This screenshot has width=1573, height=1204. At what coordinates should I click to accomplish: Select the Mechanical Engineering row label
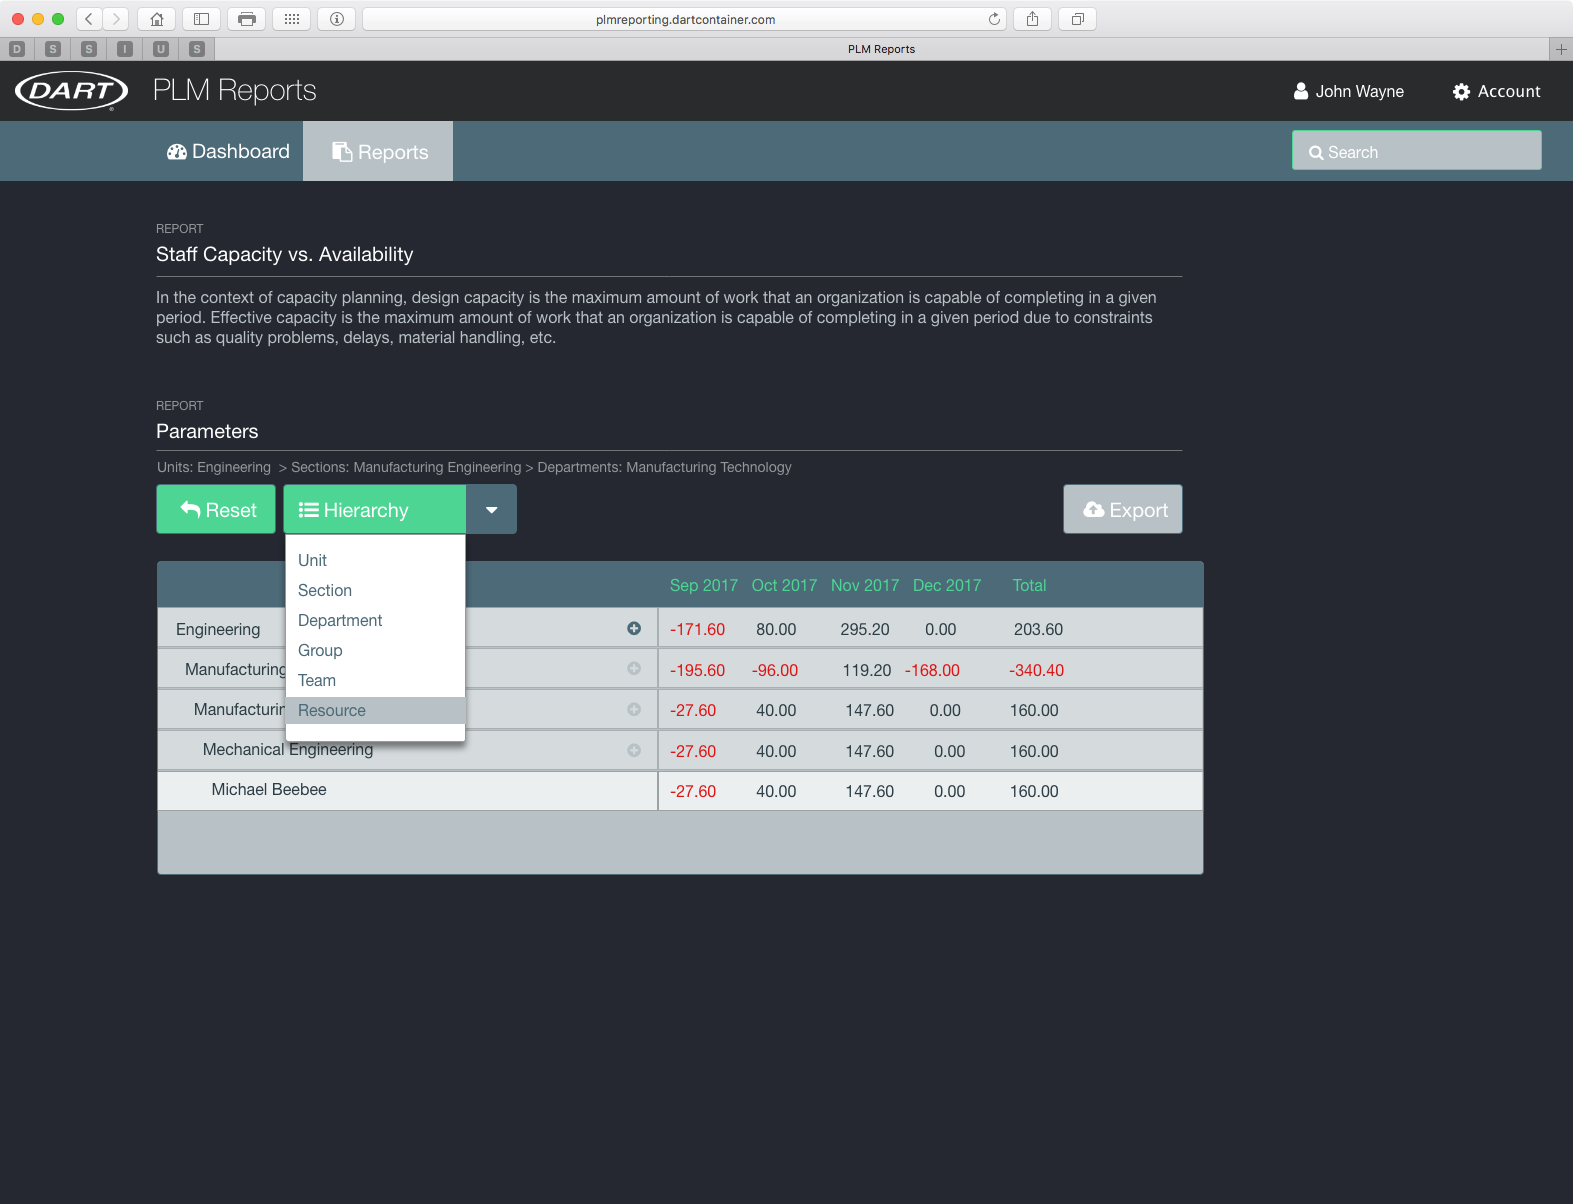point(288,749)
